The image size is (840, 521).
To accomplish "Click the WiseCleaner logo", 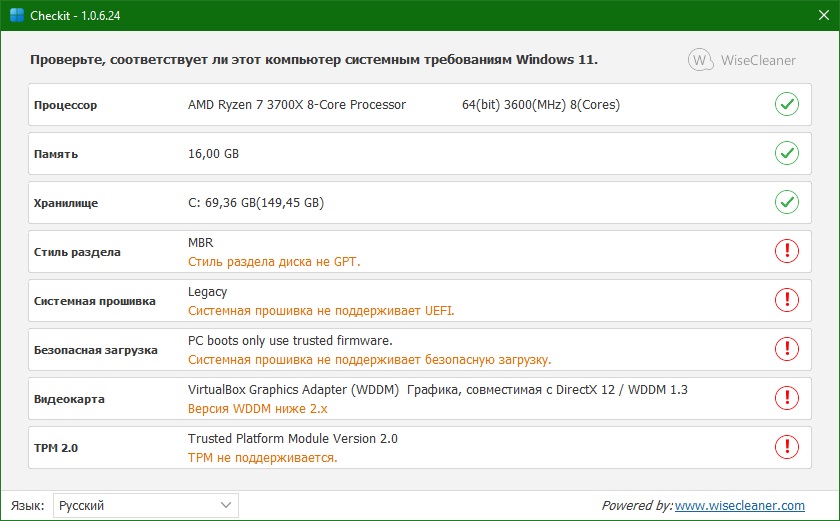I will tap(741, 60).
